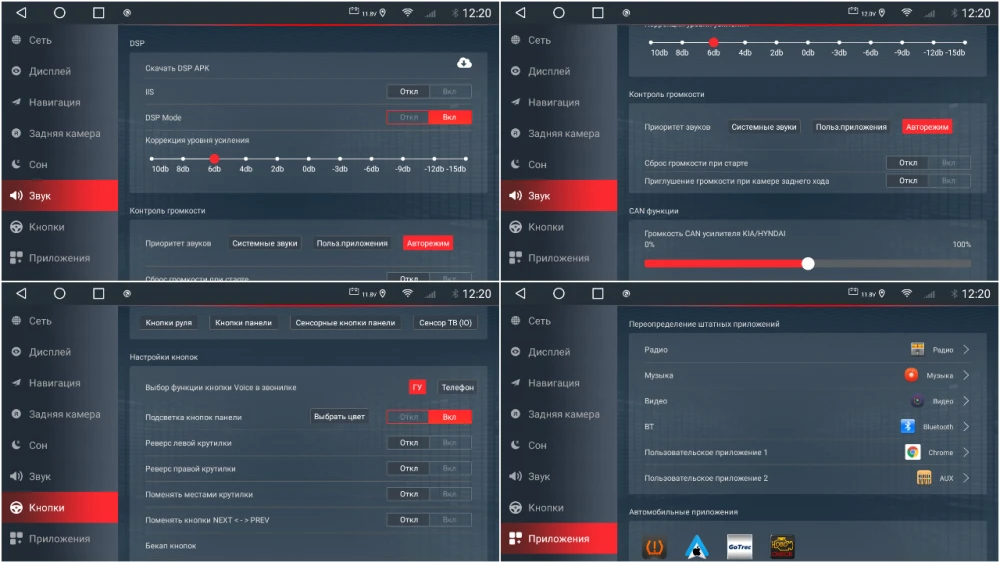Tap the Music app icon in Музыка row
The height and width of the screenshot is (562, 1000).
coord(911,374)
